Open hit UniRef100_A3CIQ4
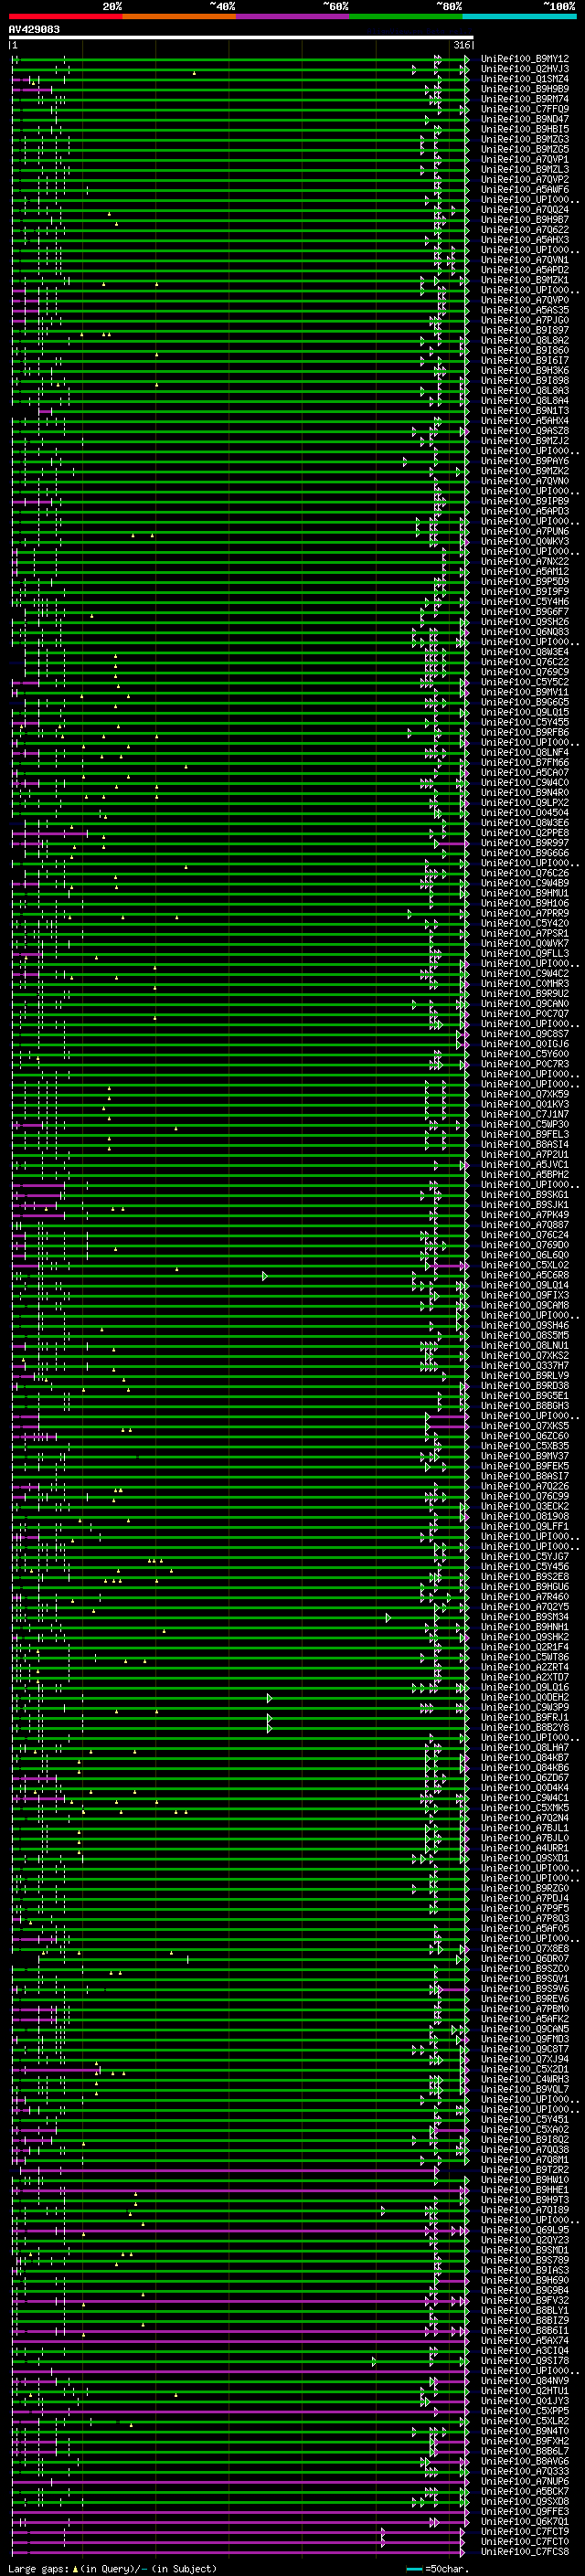Image resolution: width=585 pixels, height=2576 pixels. click(525, 2351)
